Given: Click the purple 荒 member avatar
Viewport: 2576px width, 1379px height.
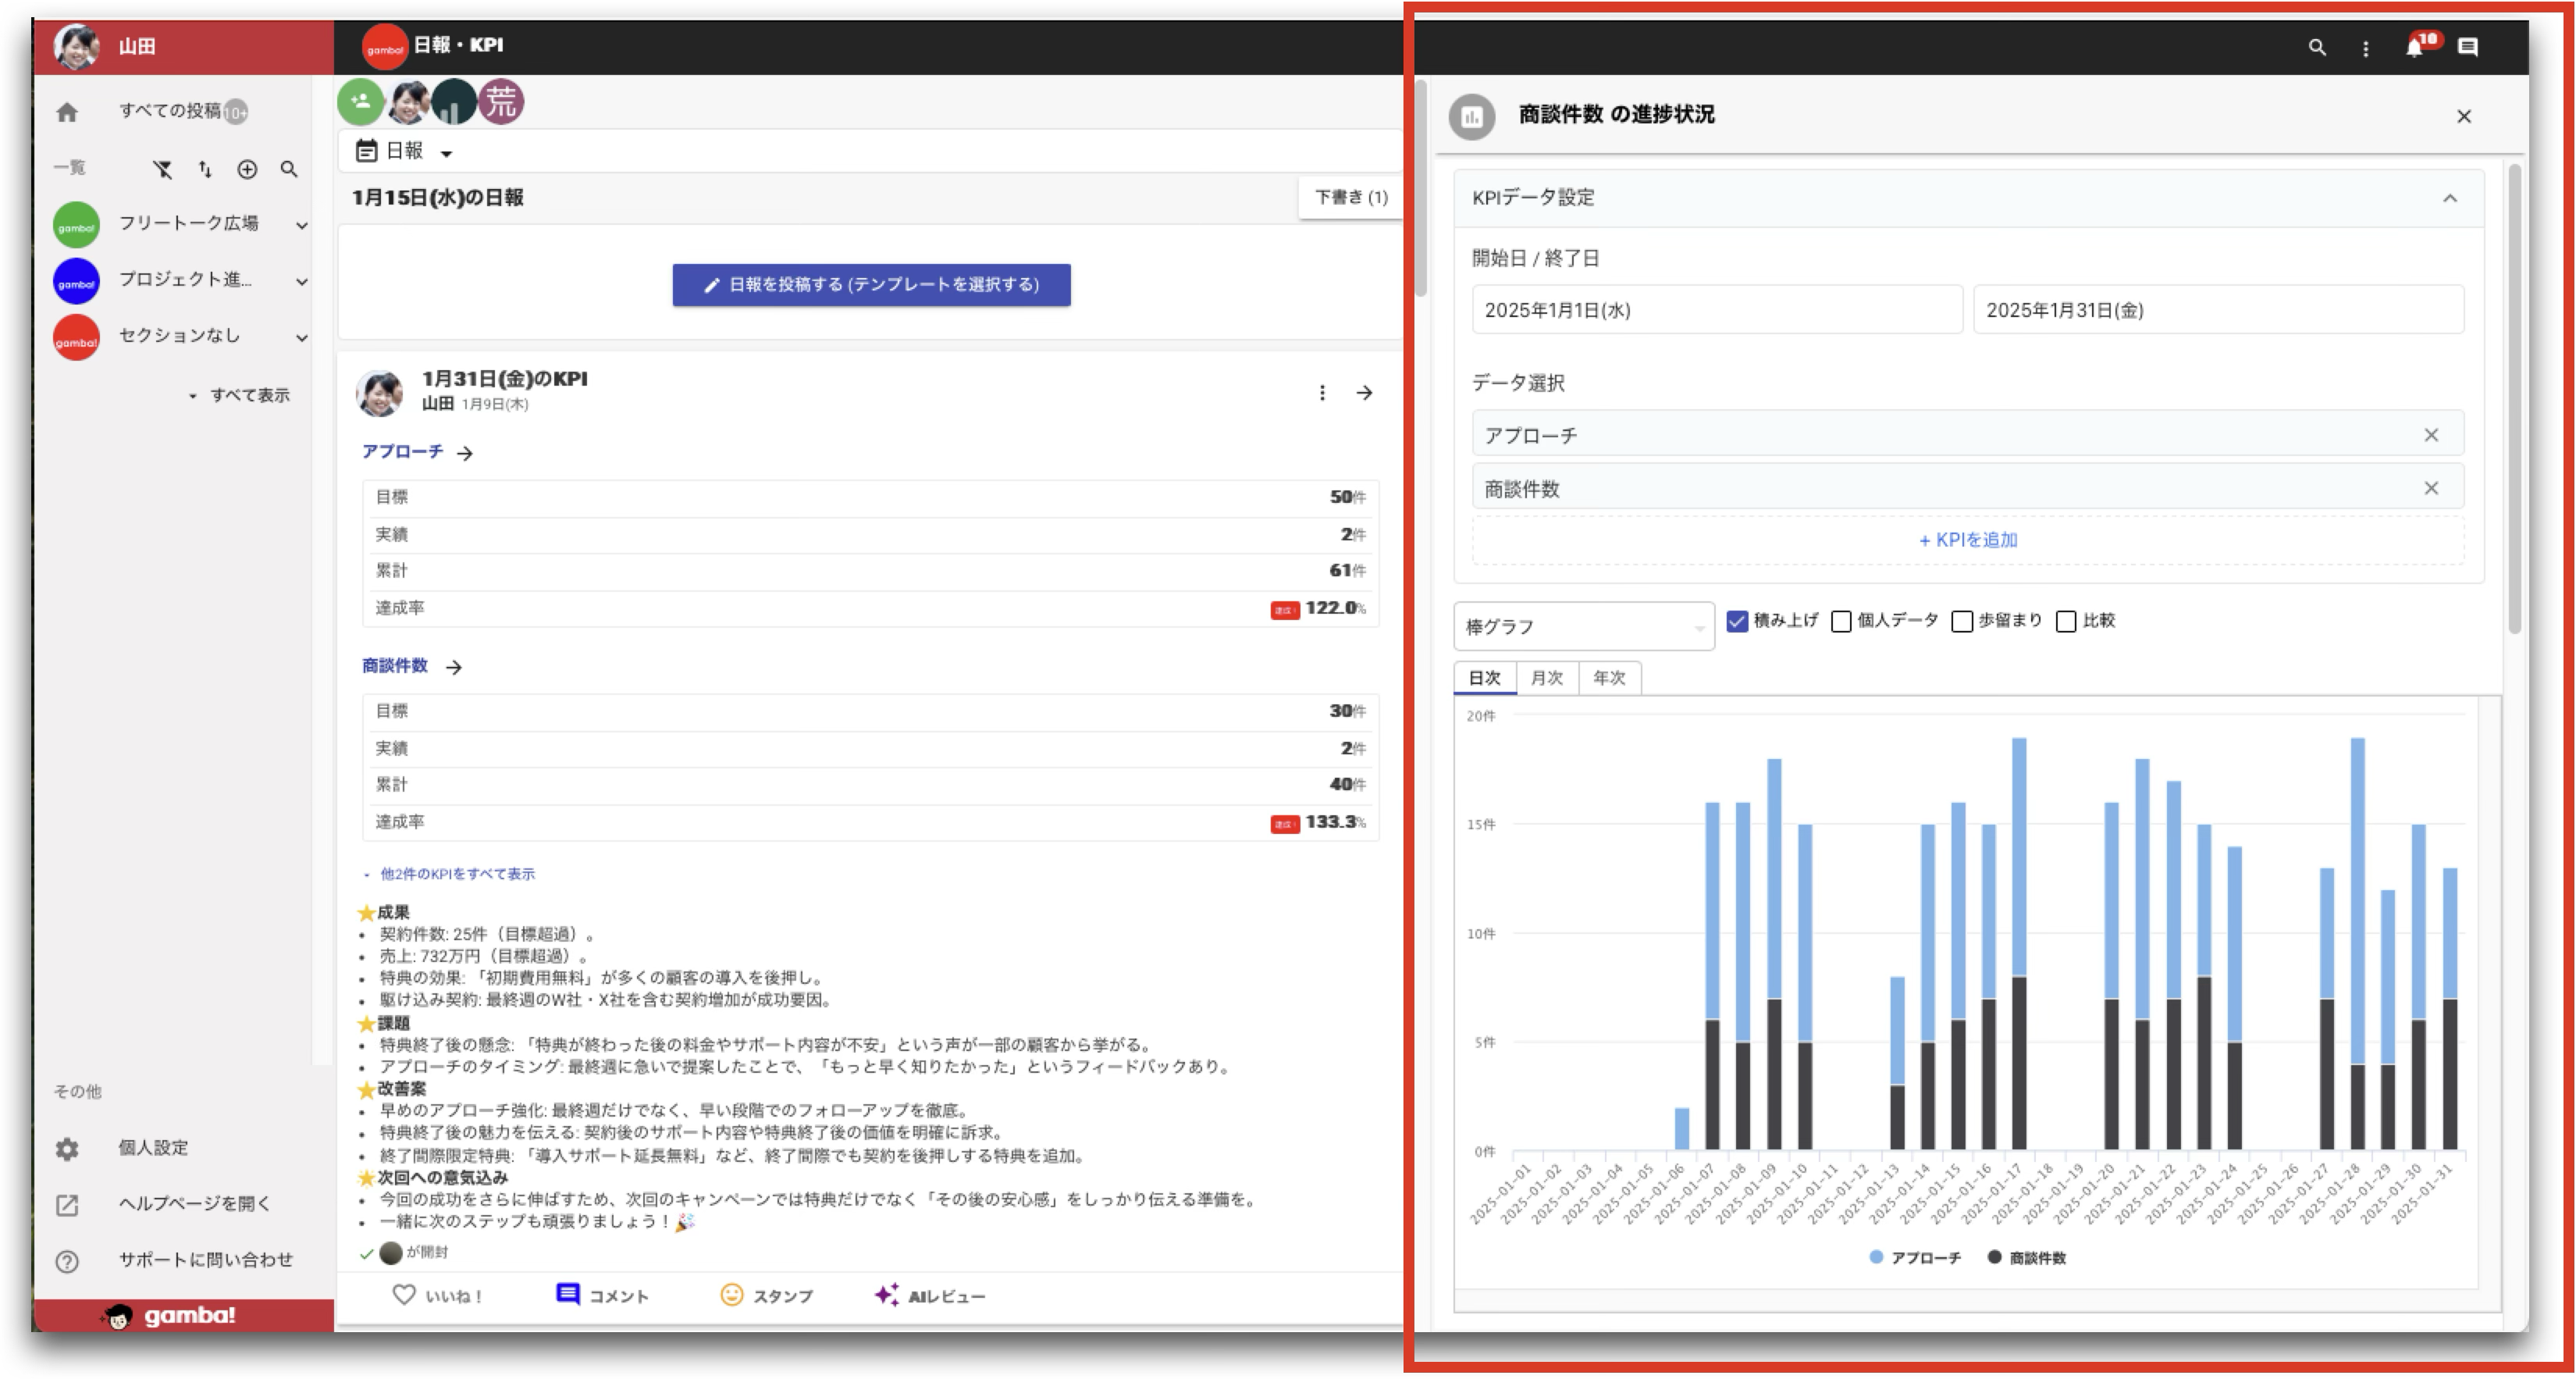Looking at the screenshot, I should point(501,102).
